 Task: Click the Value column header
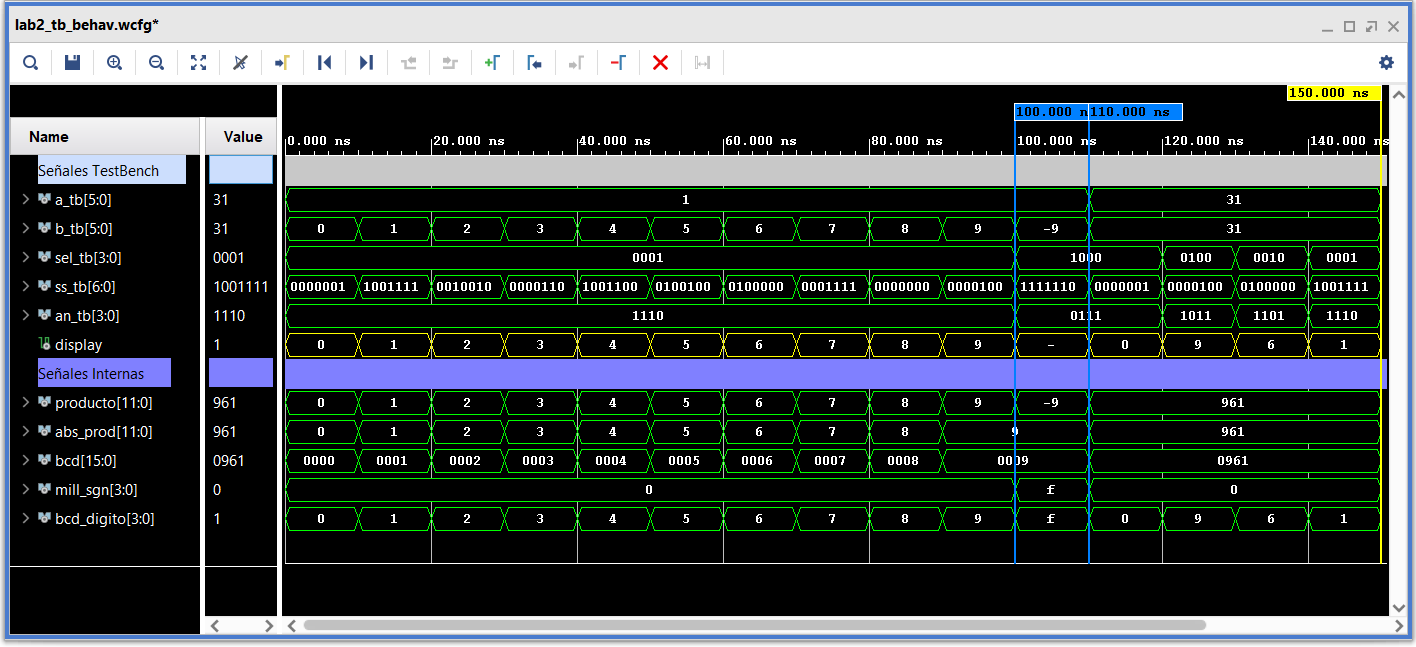point(242,137)
